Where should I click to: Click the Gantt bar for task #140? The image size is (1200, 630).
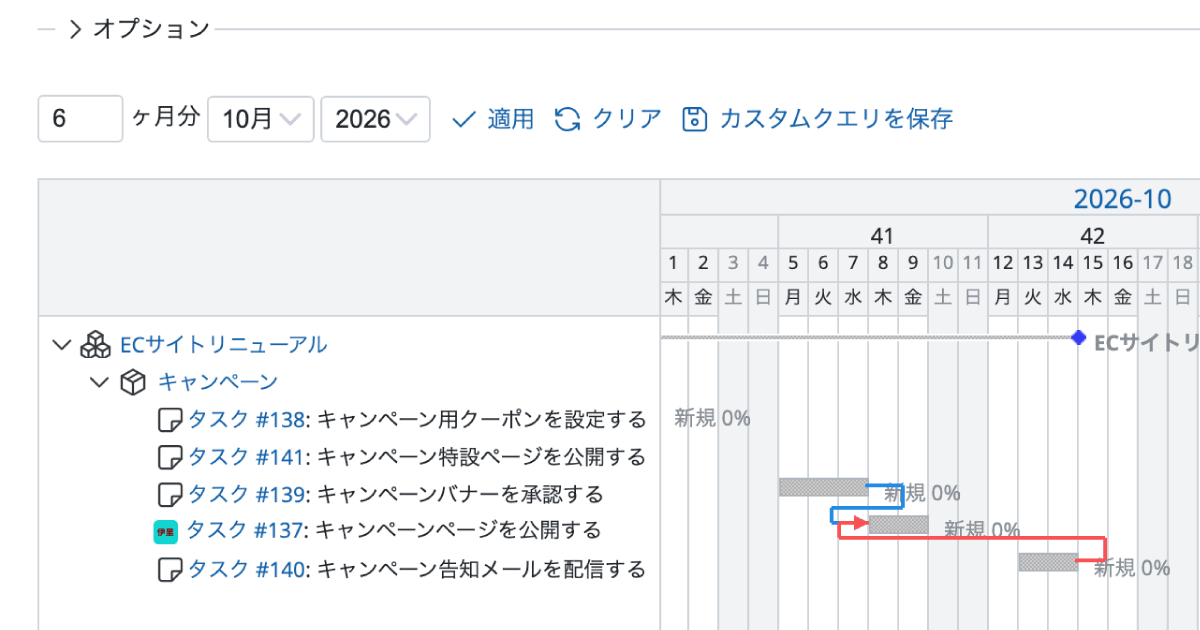[1048, 562]
